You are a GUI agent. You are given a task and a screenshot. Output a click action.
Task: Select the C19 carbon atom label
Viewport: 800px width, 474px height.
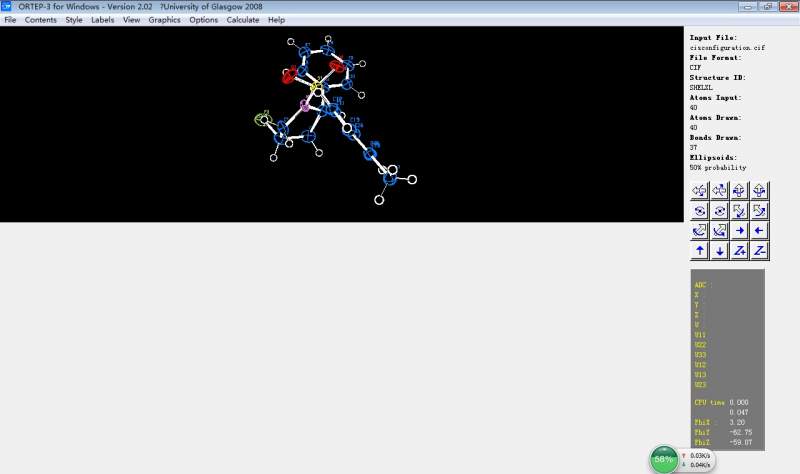(x=355, y=120)
